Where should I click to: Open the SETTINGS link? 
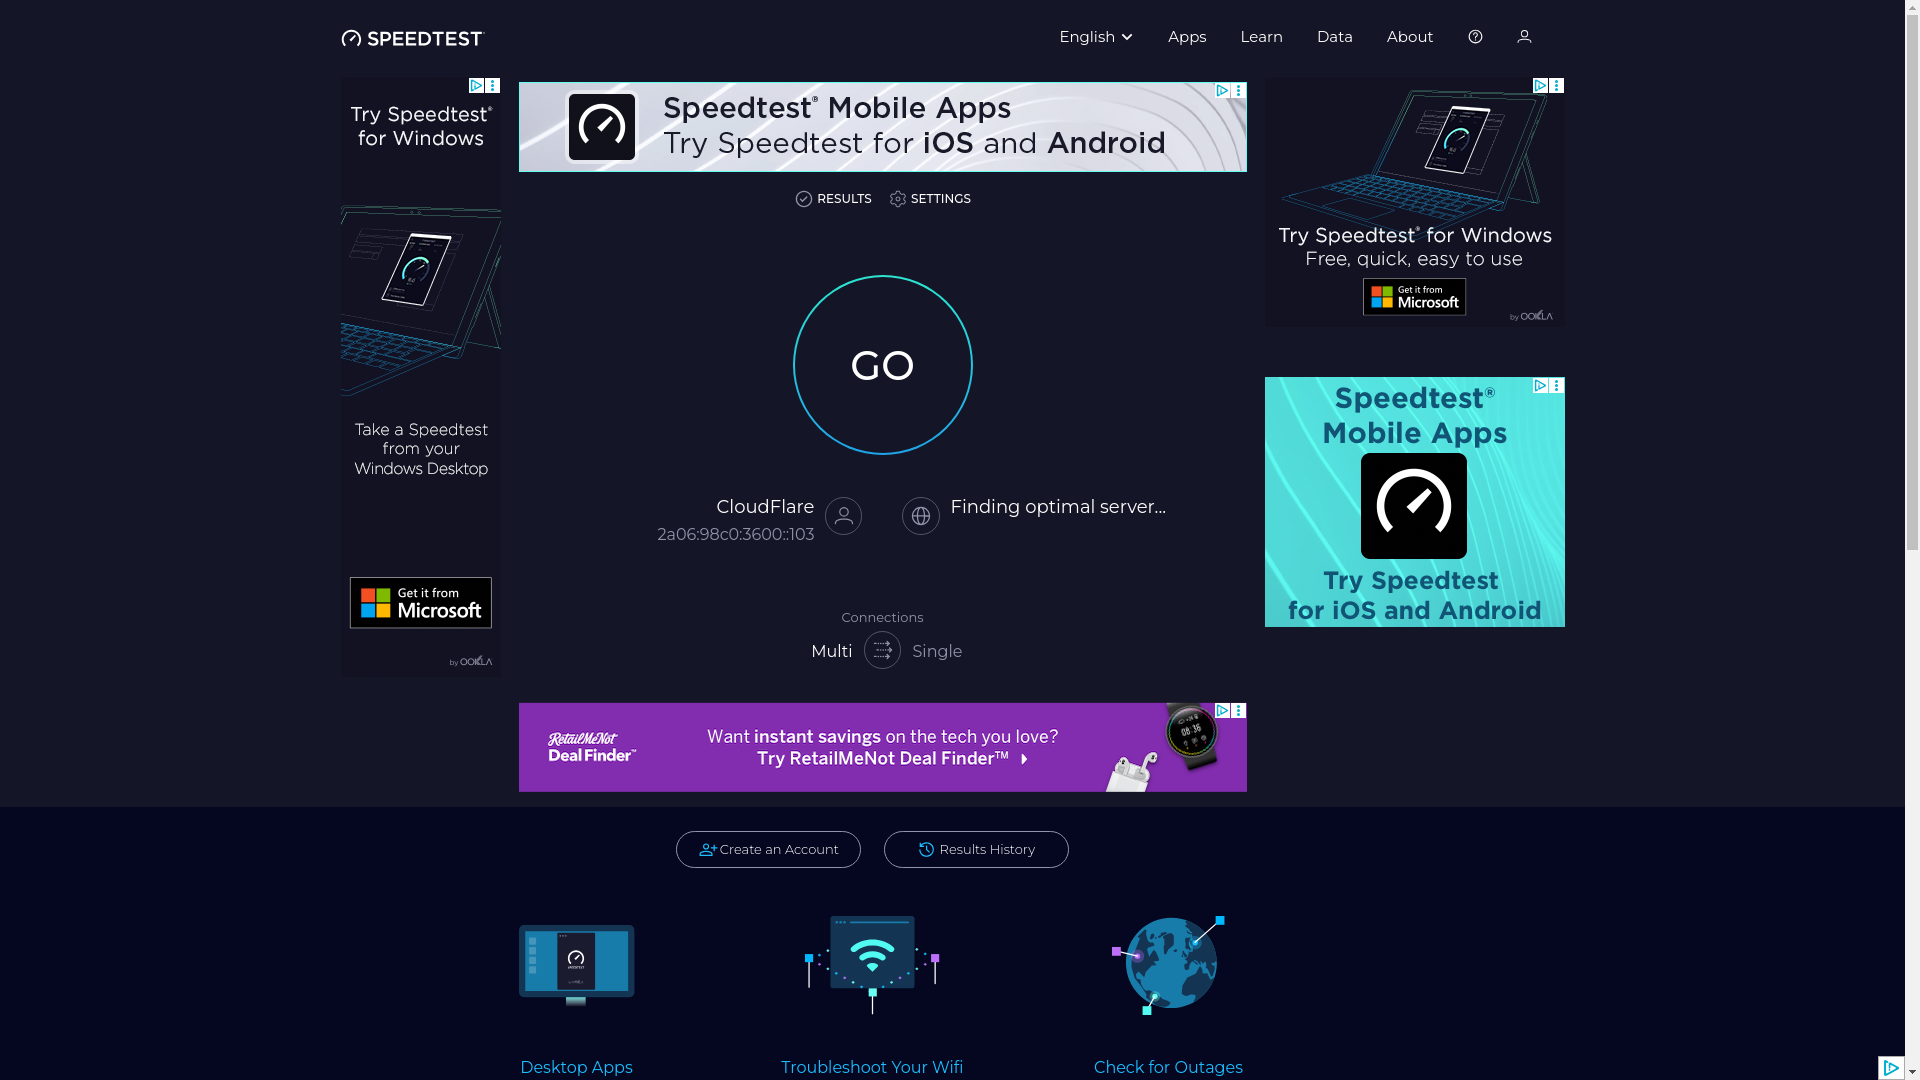pyautogui.click(x=930, y=199)
